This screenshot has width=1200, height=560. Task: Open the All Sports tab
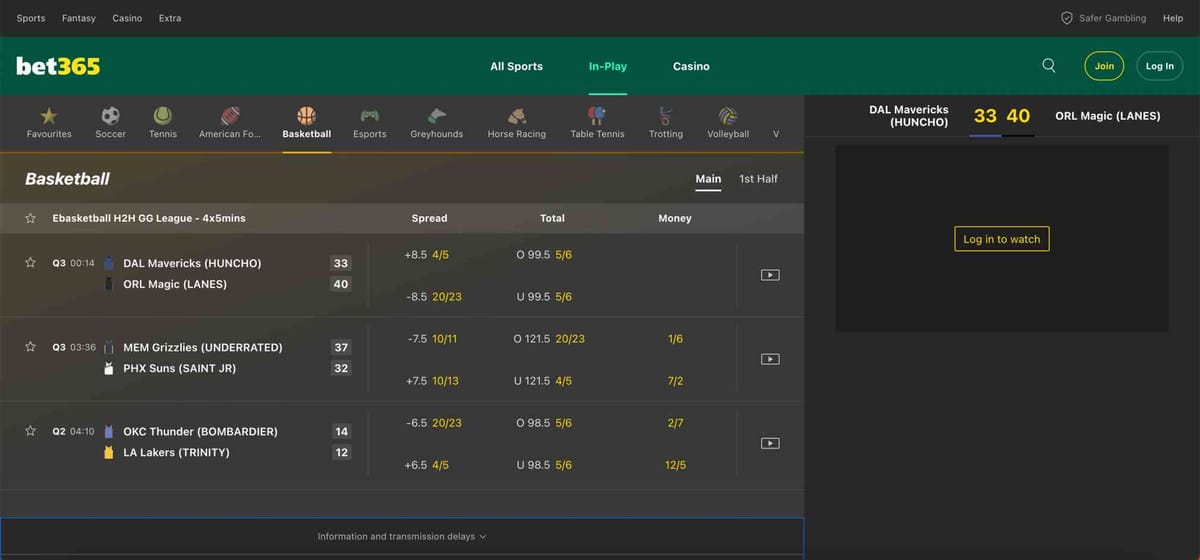[x=516, y=66]
